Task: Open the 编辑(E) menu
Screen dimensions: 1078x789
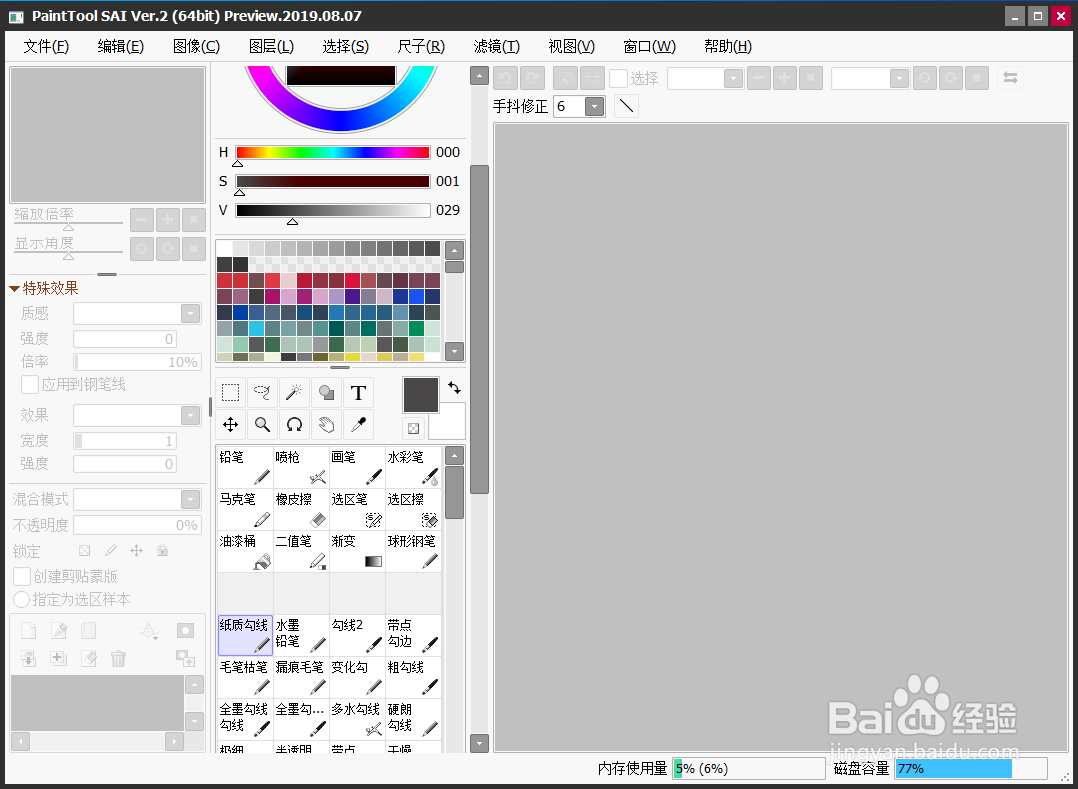Action: click(120, 46)
